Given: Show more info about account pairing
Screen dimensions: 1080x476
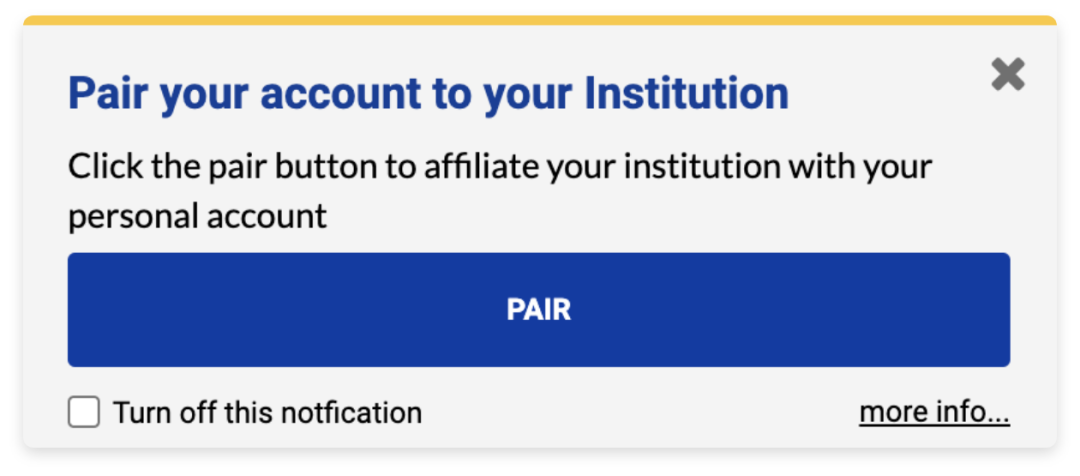Looking at the screenshot, I should coord(934,412).
